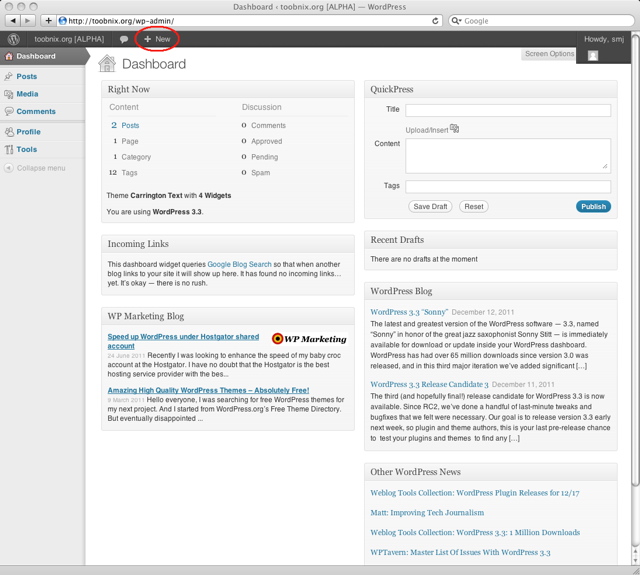Click the QuickPress widget header
Screen dimensions: 640x575
pos(491,89)
